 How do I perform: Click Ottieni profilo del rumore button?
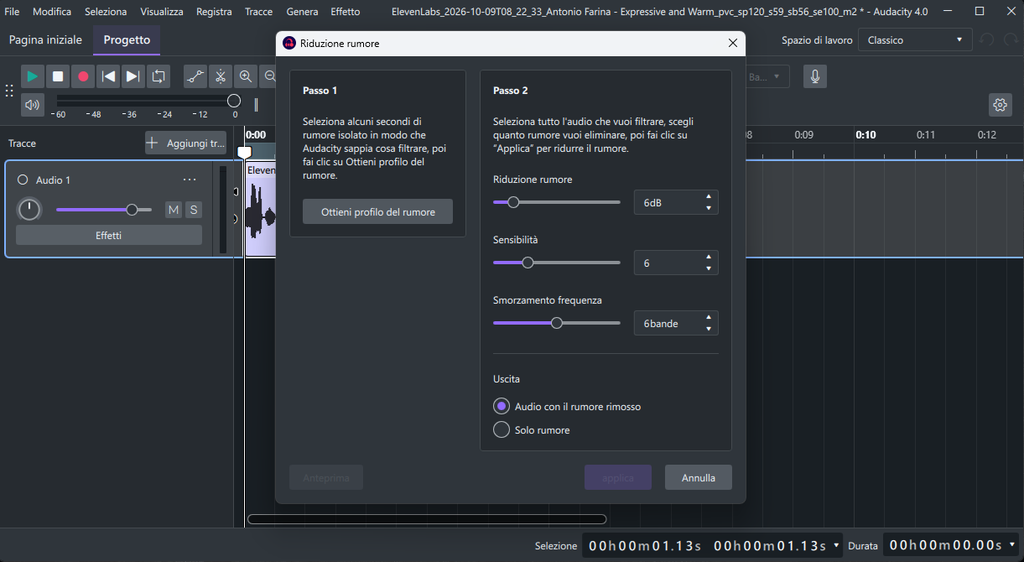click(377, 211)
